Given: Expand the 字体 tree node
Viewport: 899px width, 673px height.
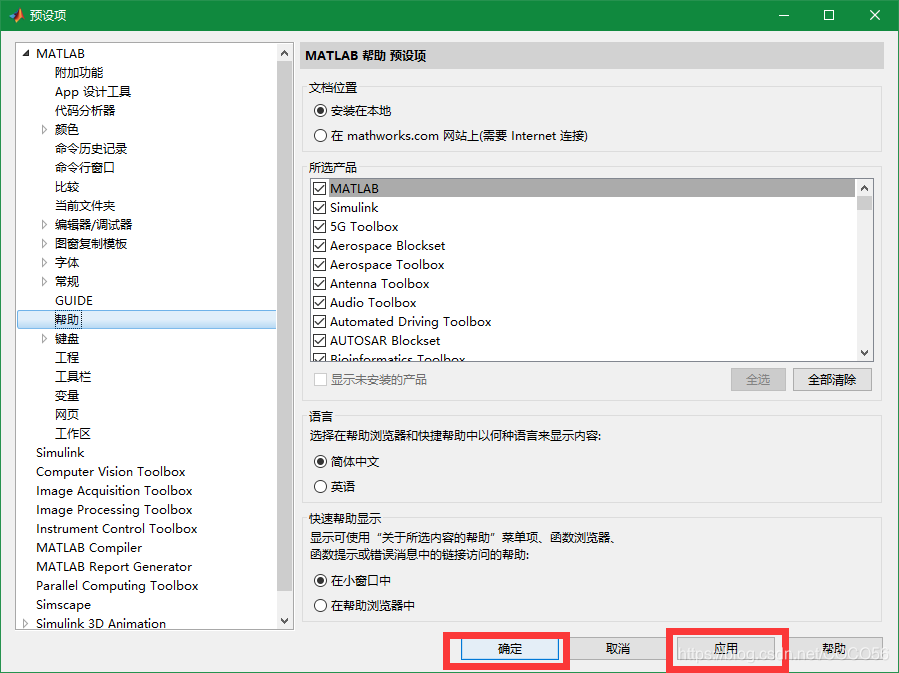Looking at the screenshot, I should click(44, 263).
